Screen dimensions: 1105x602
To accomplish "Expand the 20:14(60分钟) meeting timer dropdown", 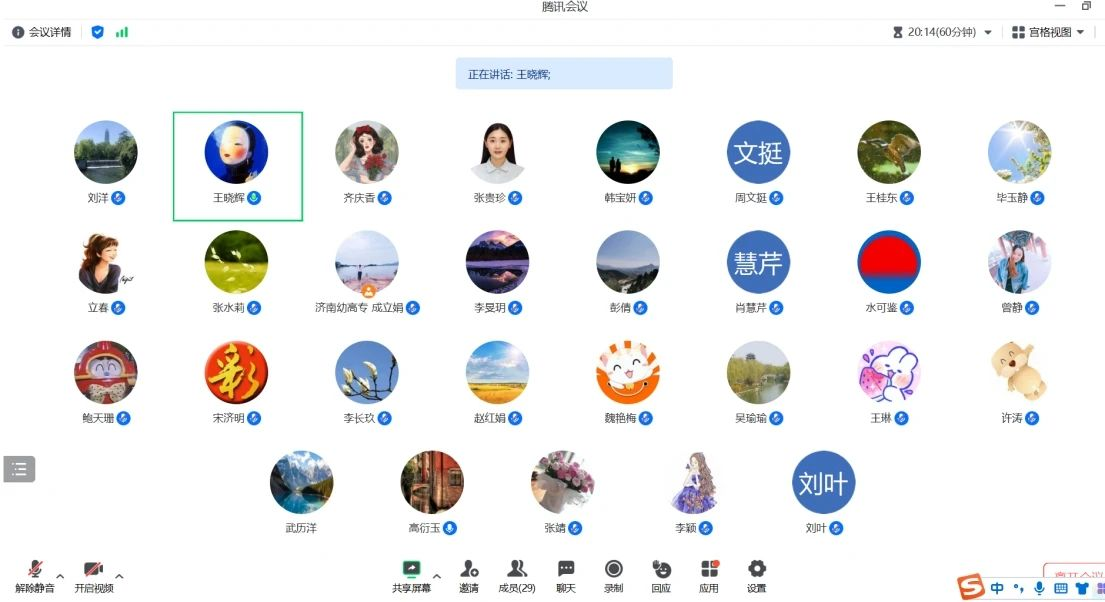I will pyautogui.click(x=942, y=32).
